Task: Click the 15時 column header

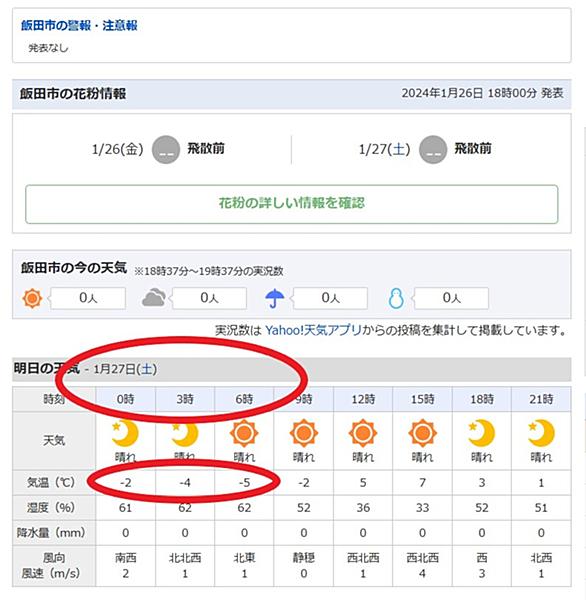Action: [x=422, y=399]
